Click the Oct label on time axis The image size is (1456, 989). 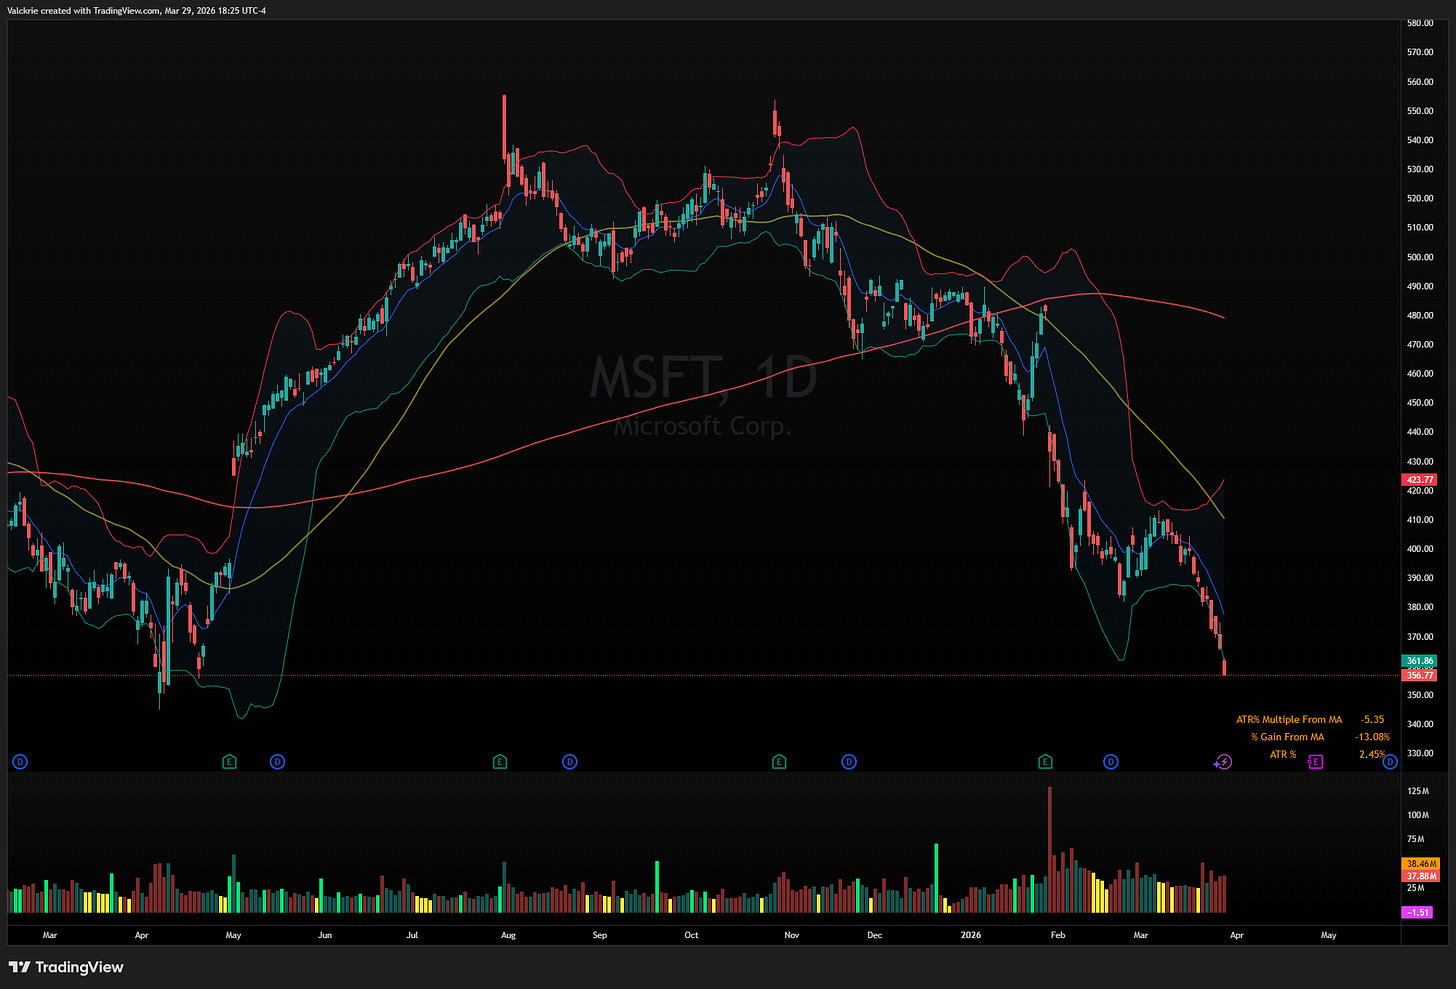[x=691, y=935]
